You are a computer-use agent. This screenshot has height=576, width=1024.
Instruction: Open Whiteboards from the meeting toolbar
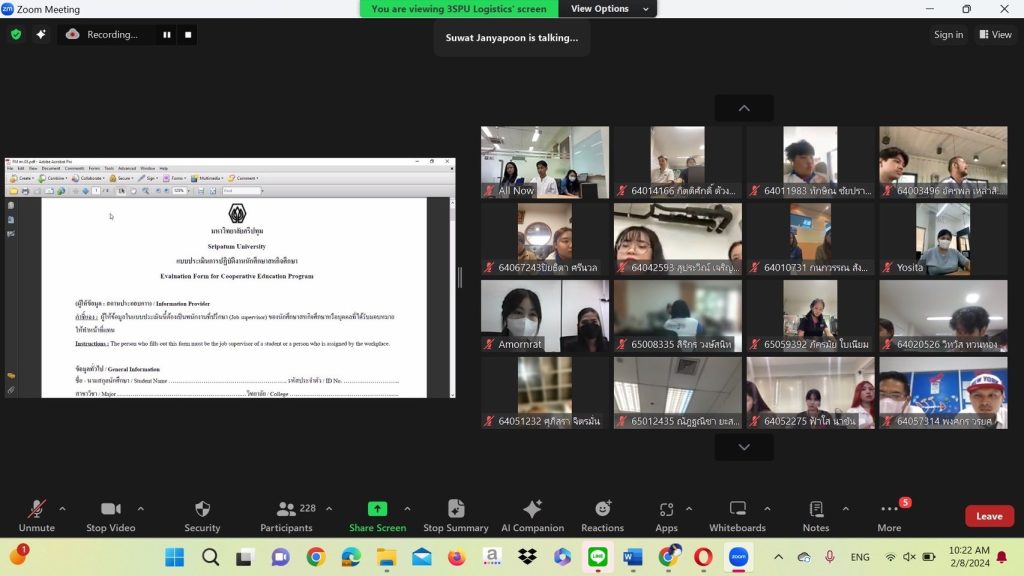coord(737,516)
